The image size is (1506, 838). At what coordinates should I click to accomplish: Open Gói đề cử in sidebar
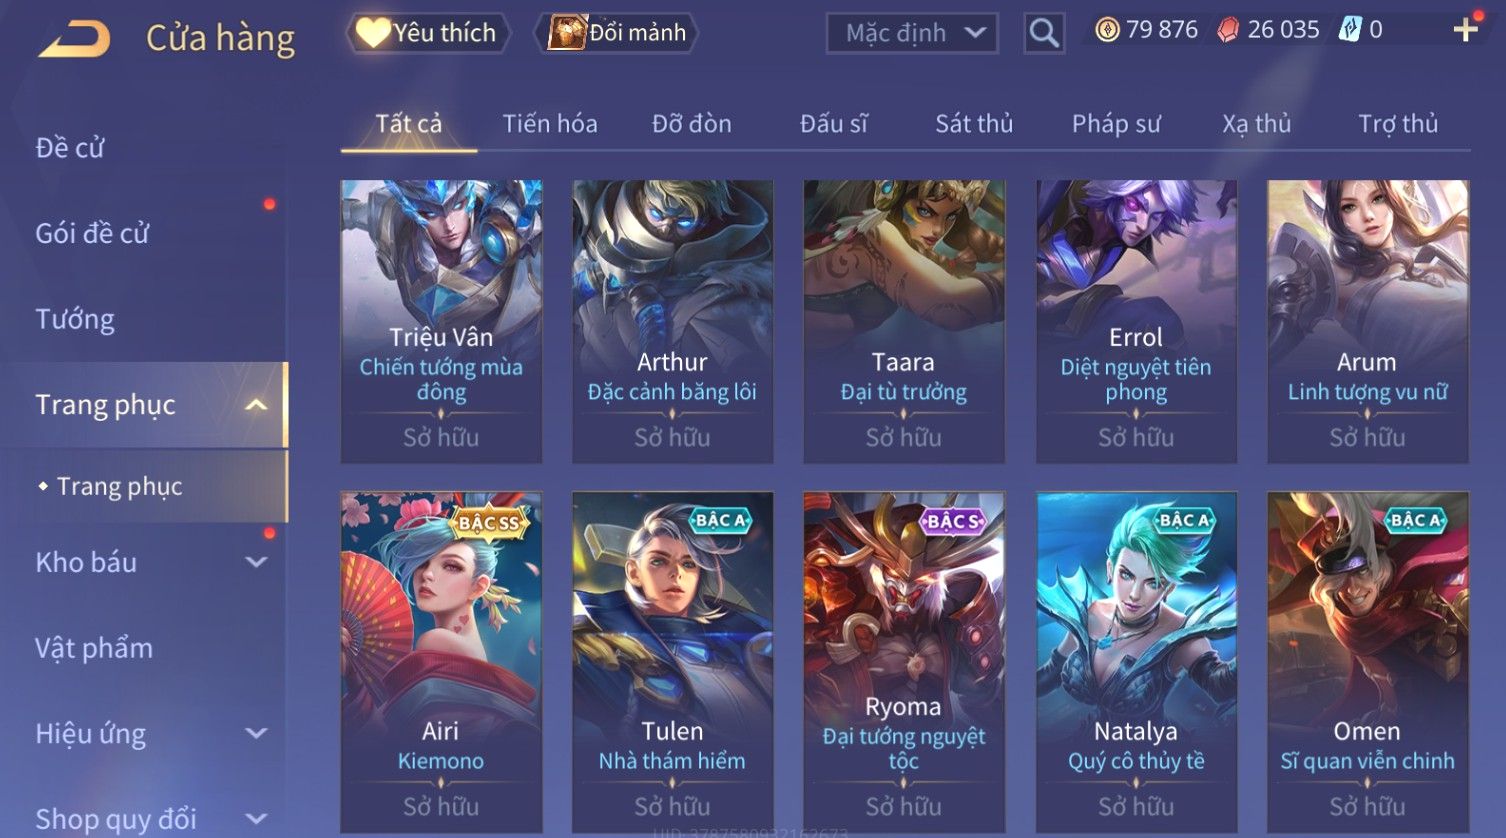(x=92, y=233)
